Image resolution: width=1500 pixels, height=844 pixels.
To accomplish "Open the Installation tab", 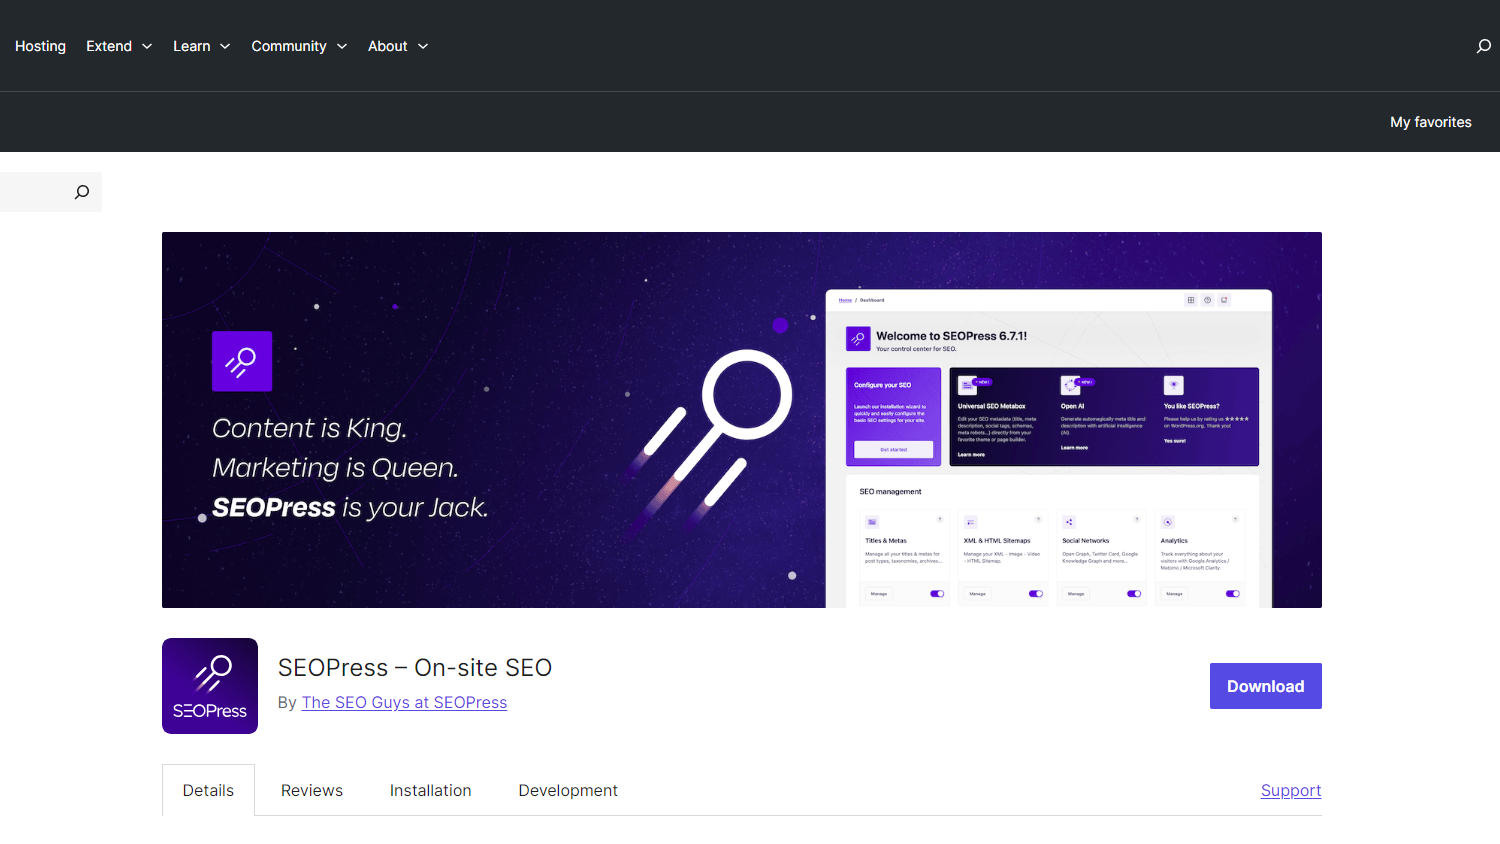I will (430, 790).
